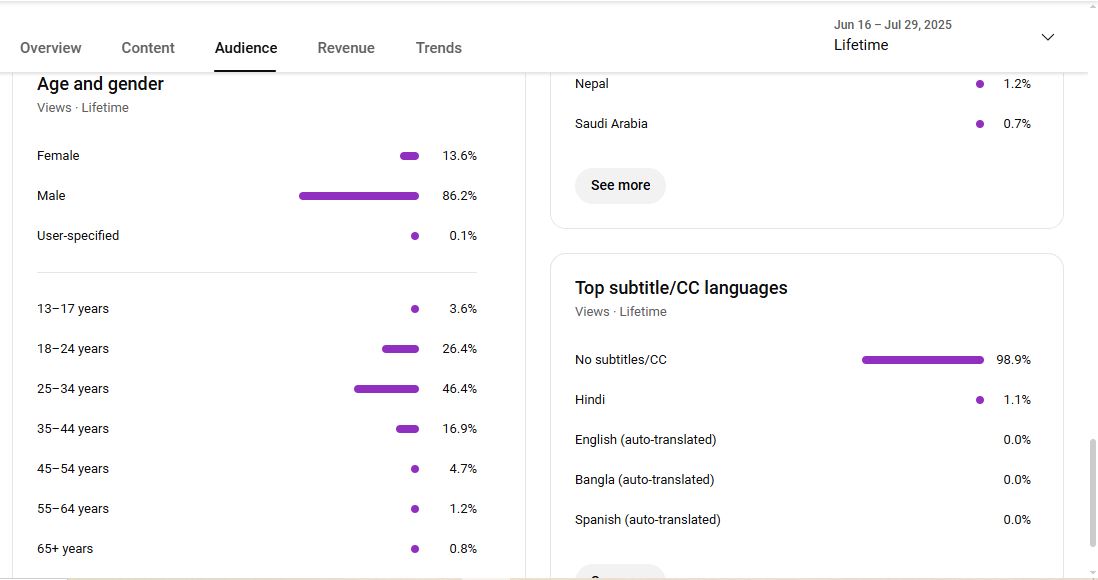Click the 18–24 years bar
The width and height of the screenshot is (1098, 580).
pyautogui.click(x=400, y=349)
